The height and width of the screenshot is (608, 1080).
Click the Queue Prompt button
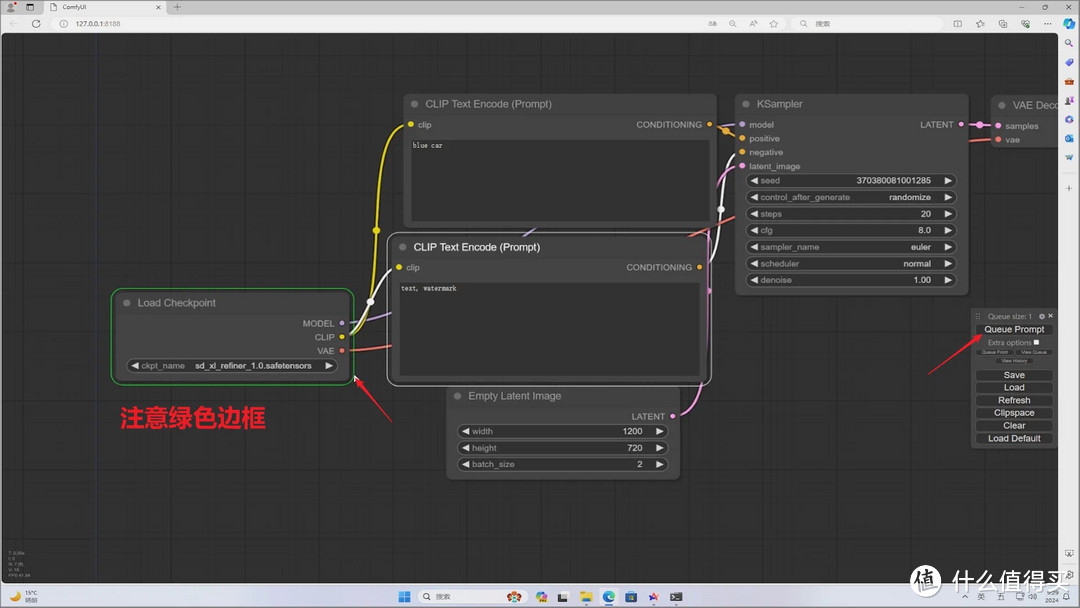click(x=1014, y=329)
